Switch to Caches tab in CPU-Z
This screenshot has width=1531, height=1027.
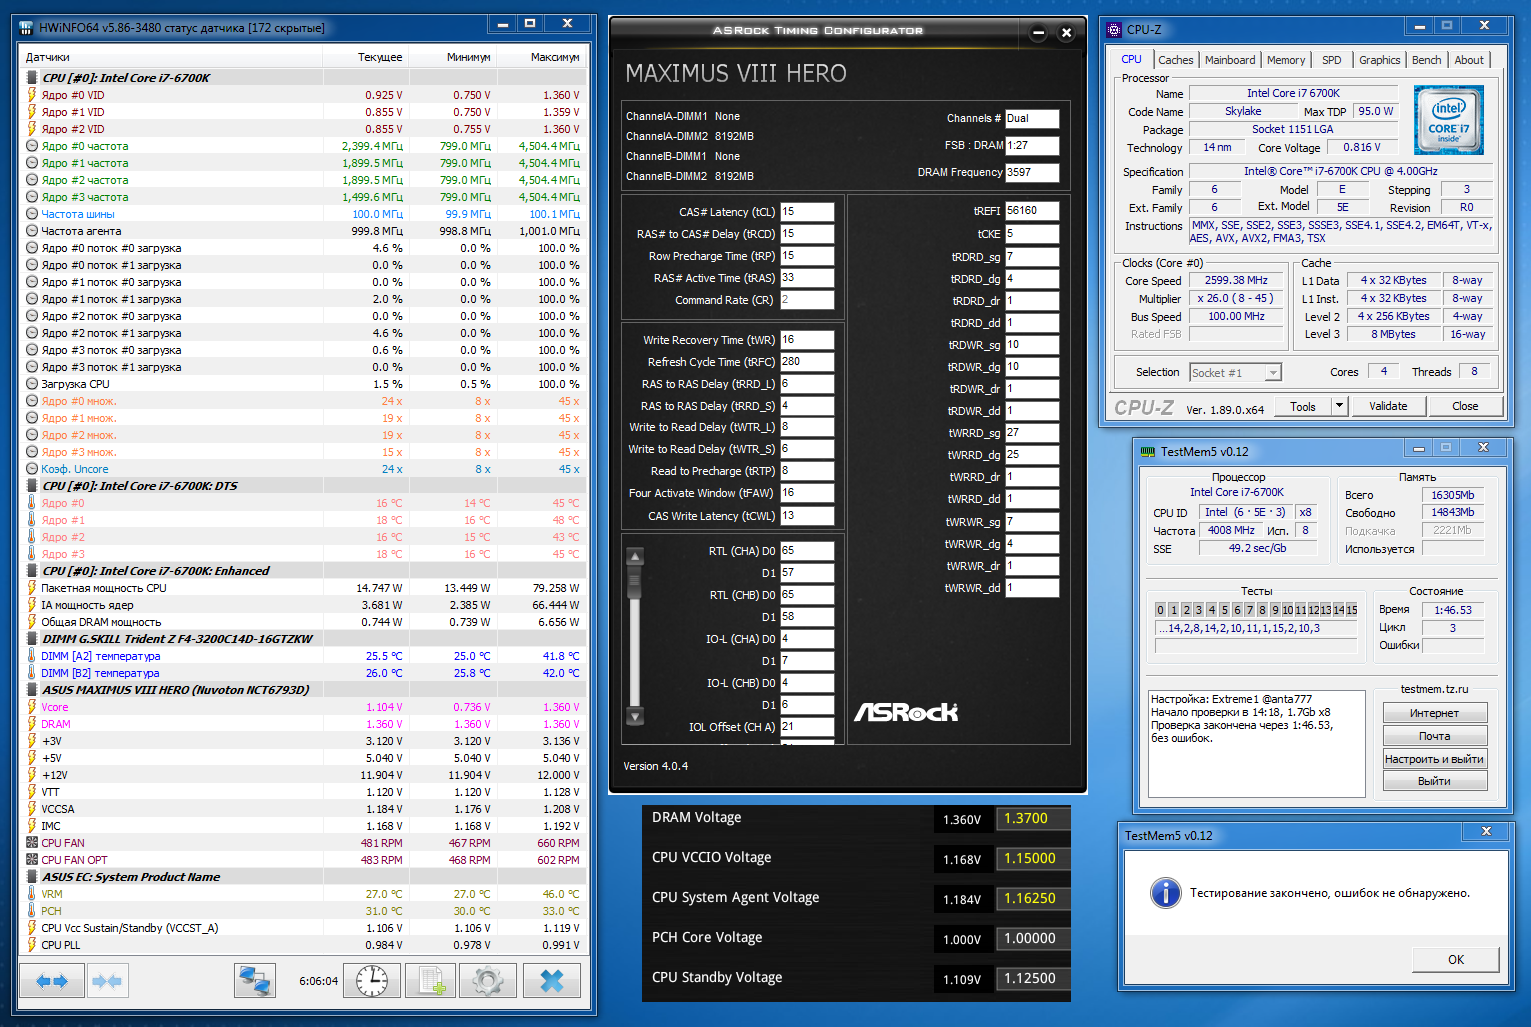pos(1176,60)
